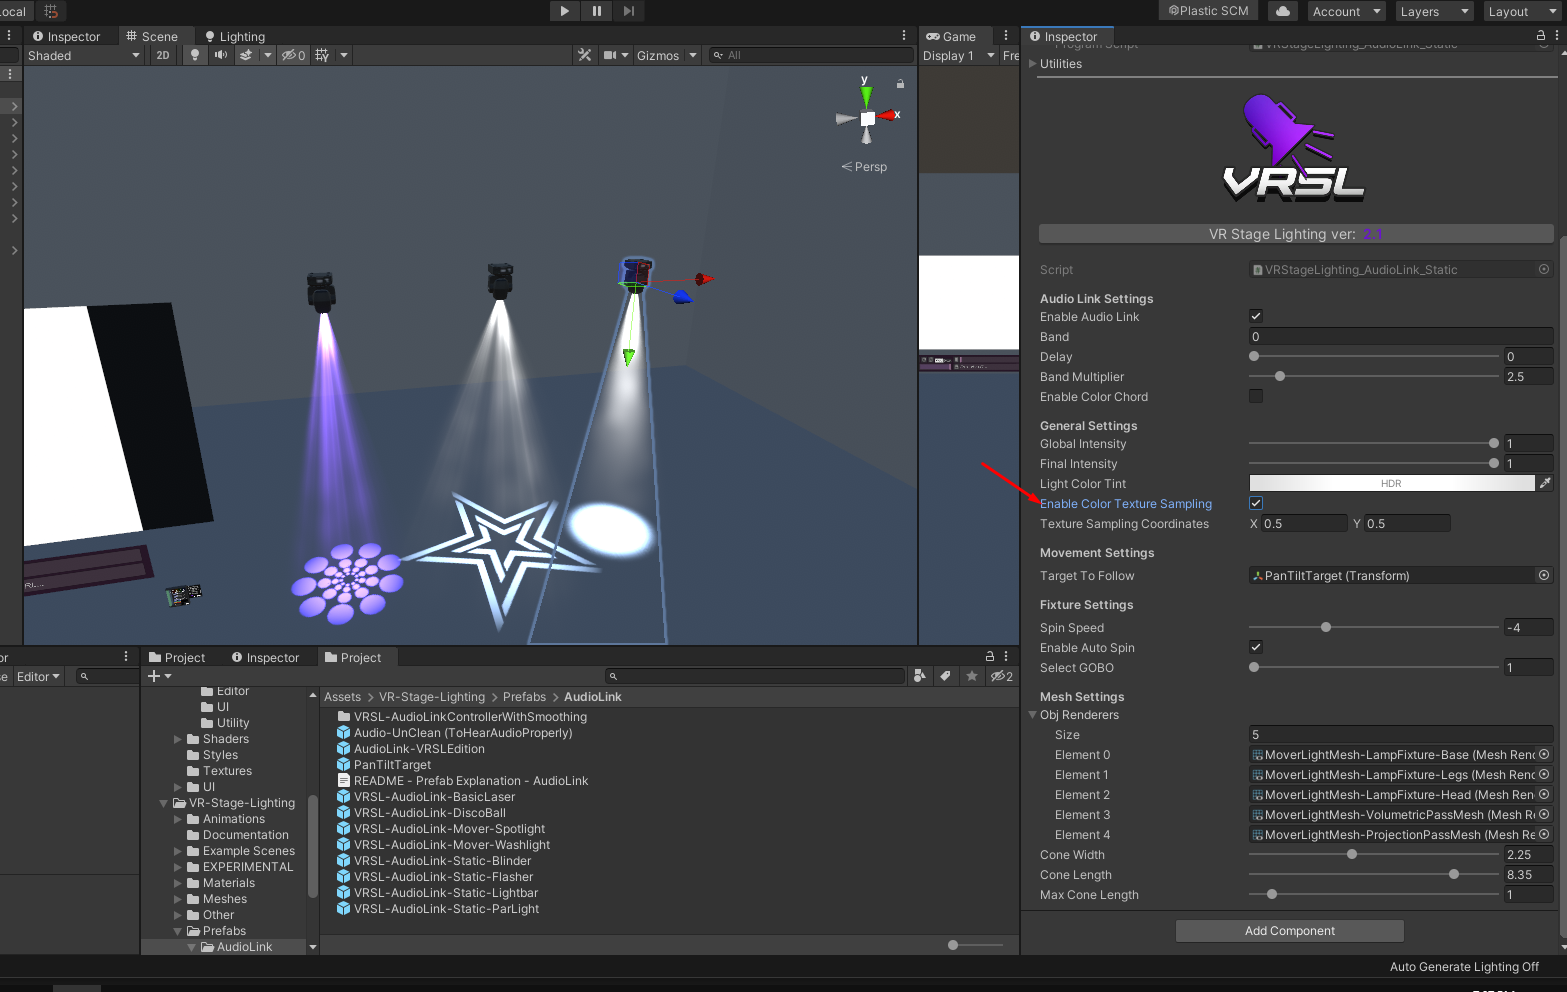Viewport: 1567px width, 992px height.
Task: Open the Layout dropdown
Action: (1522, 11)
